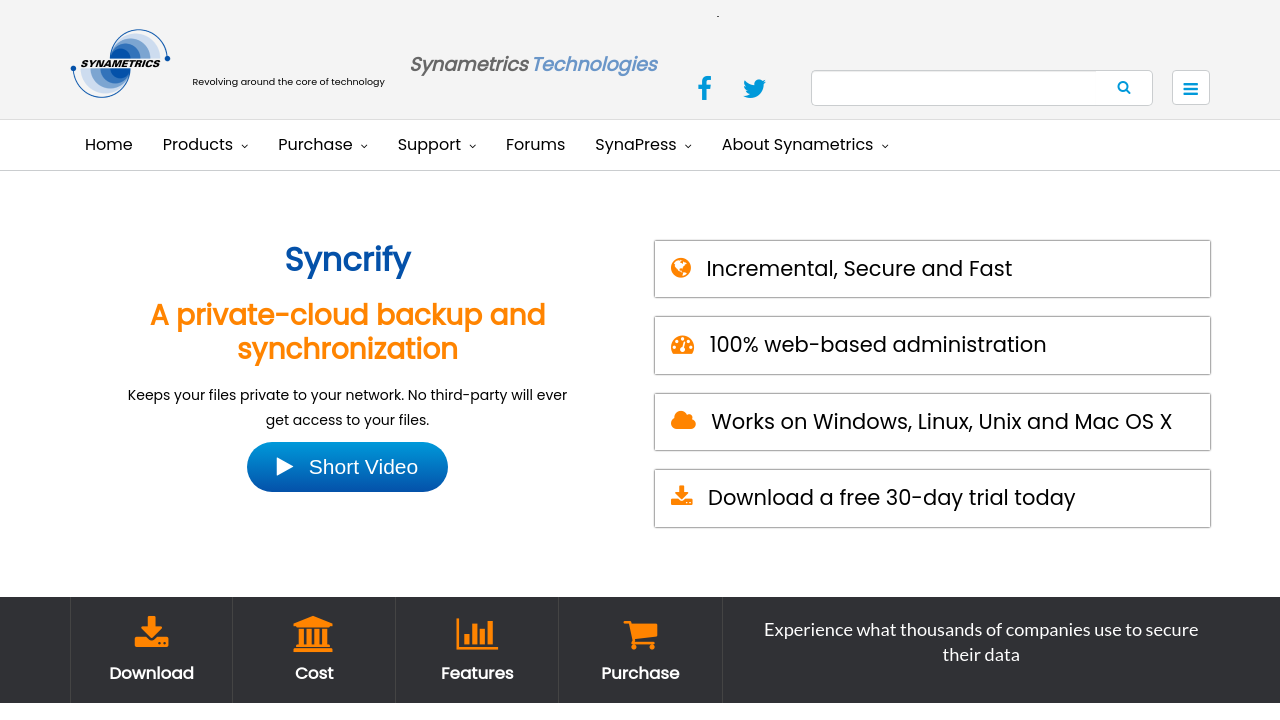
Task: Expand the Products dropdown menu
Action: point(205,145)
